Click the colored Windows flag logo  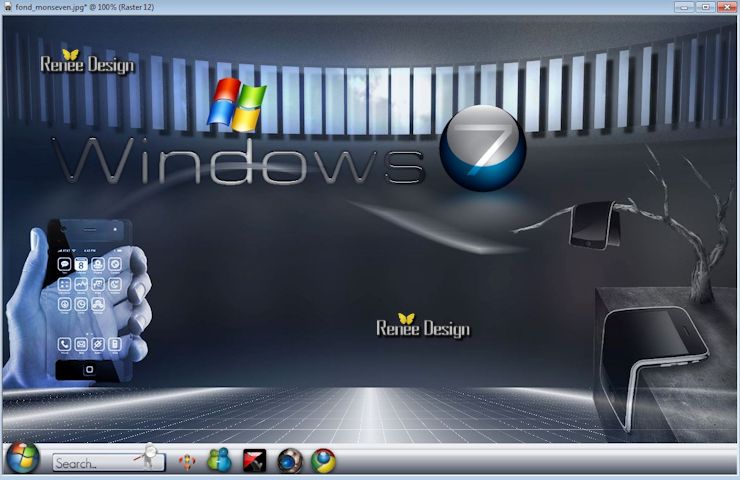[237, 105]
